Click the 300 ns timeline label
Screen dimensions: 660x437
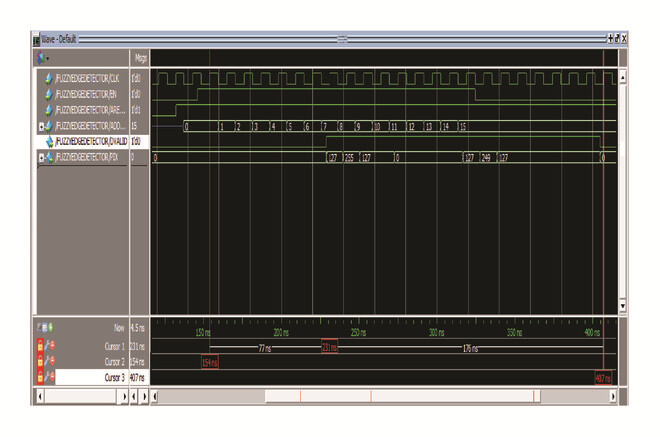coord(436,333)
